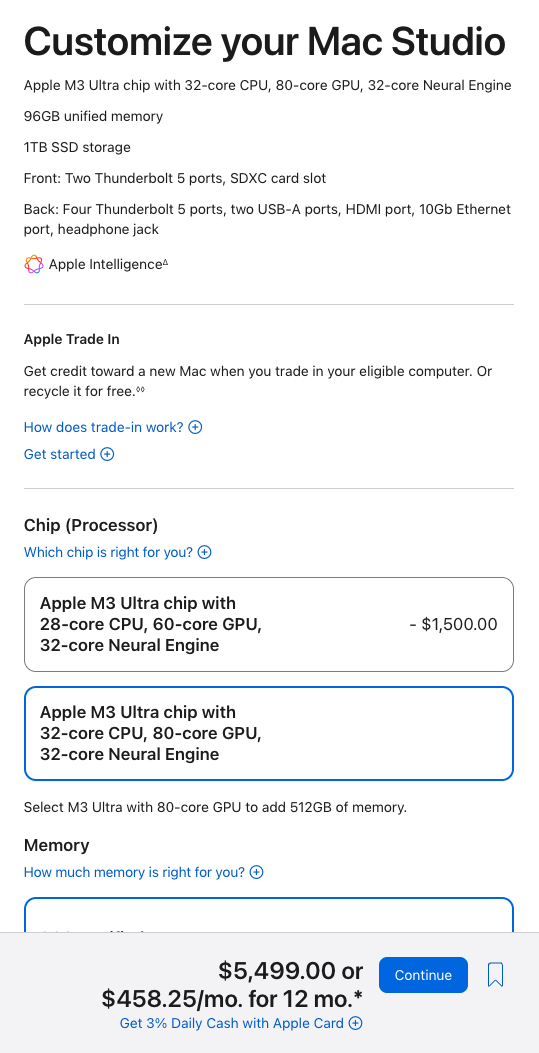
Task: Click plus circle icon next to Get started
Action: click(107, 454)
